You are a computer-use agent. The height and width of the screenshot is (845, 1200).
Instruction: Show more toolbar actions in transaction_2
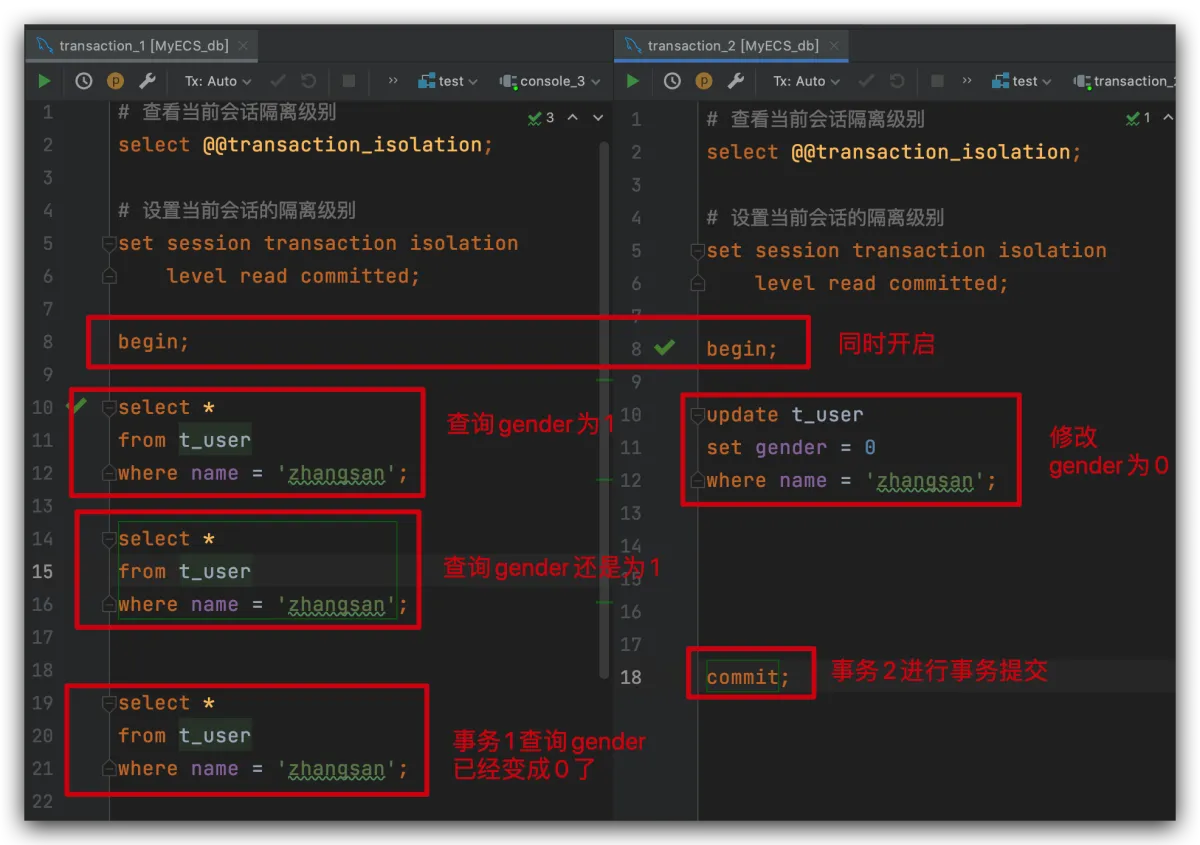(x=966, y=81)
